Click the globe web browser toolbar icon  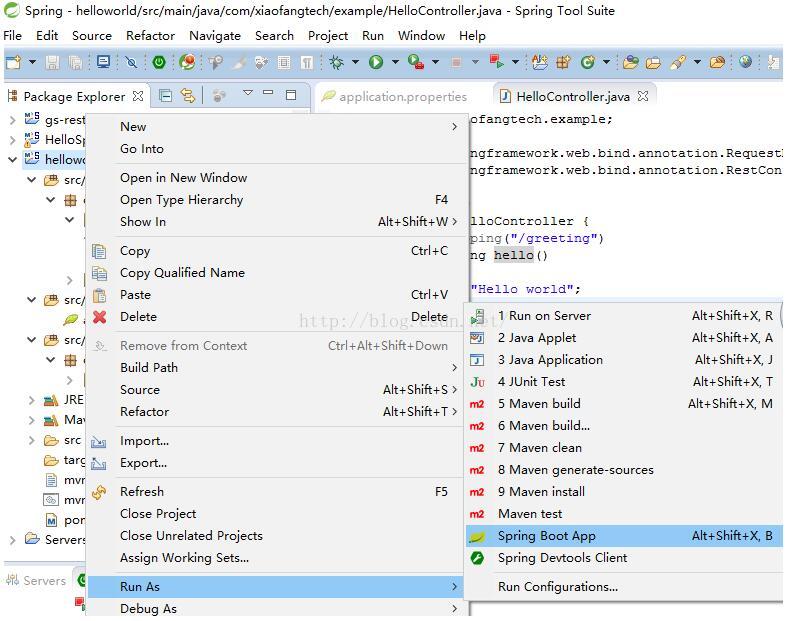click(x=746, y=62)
